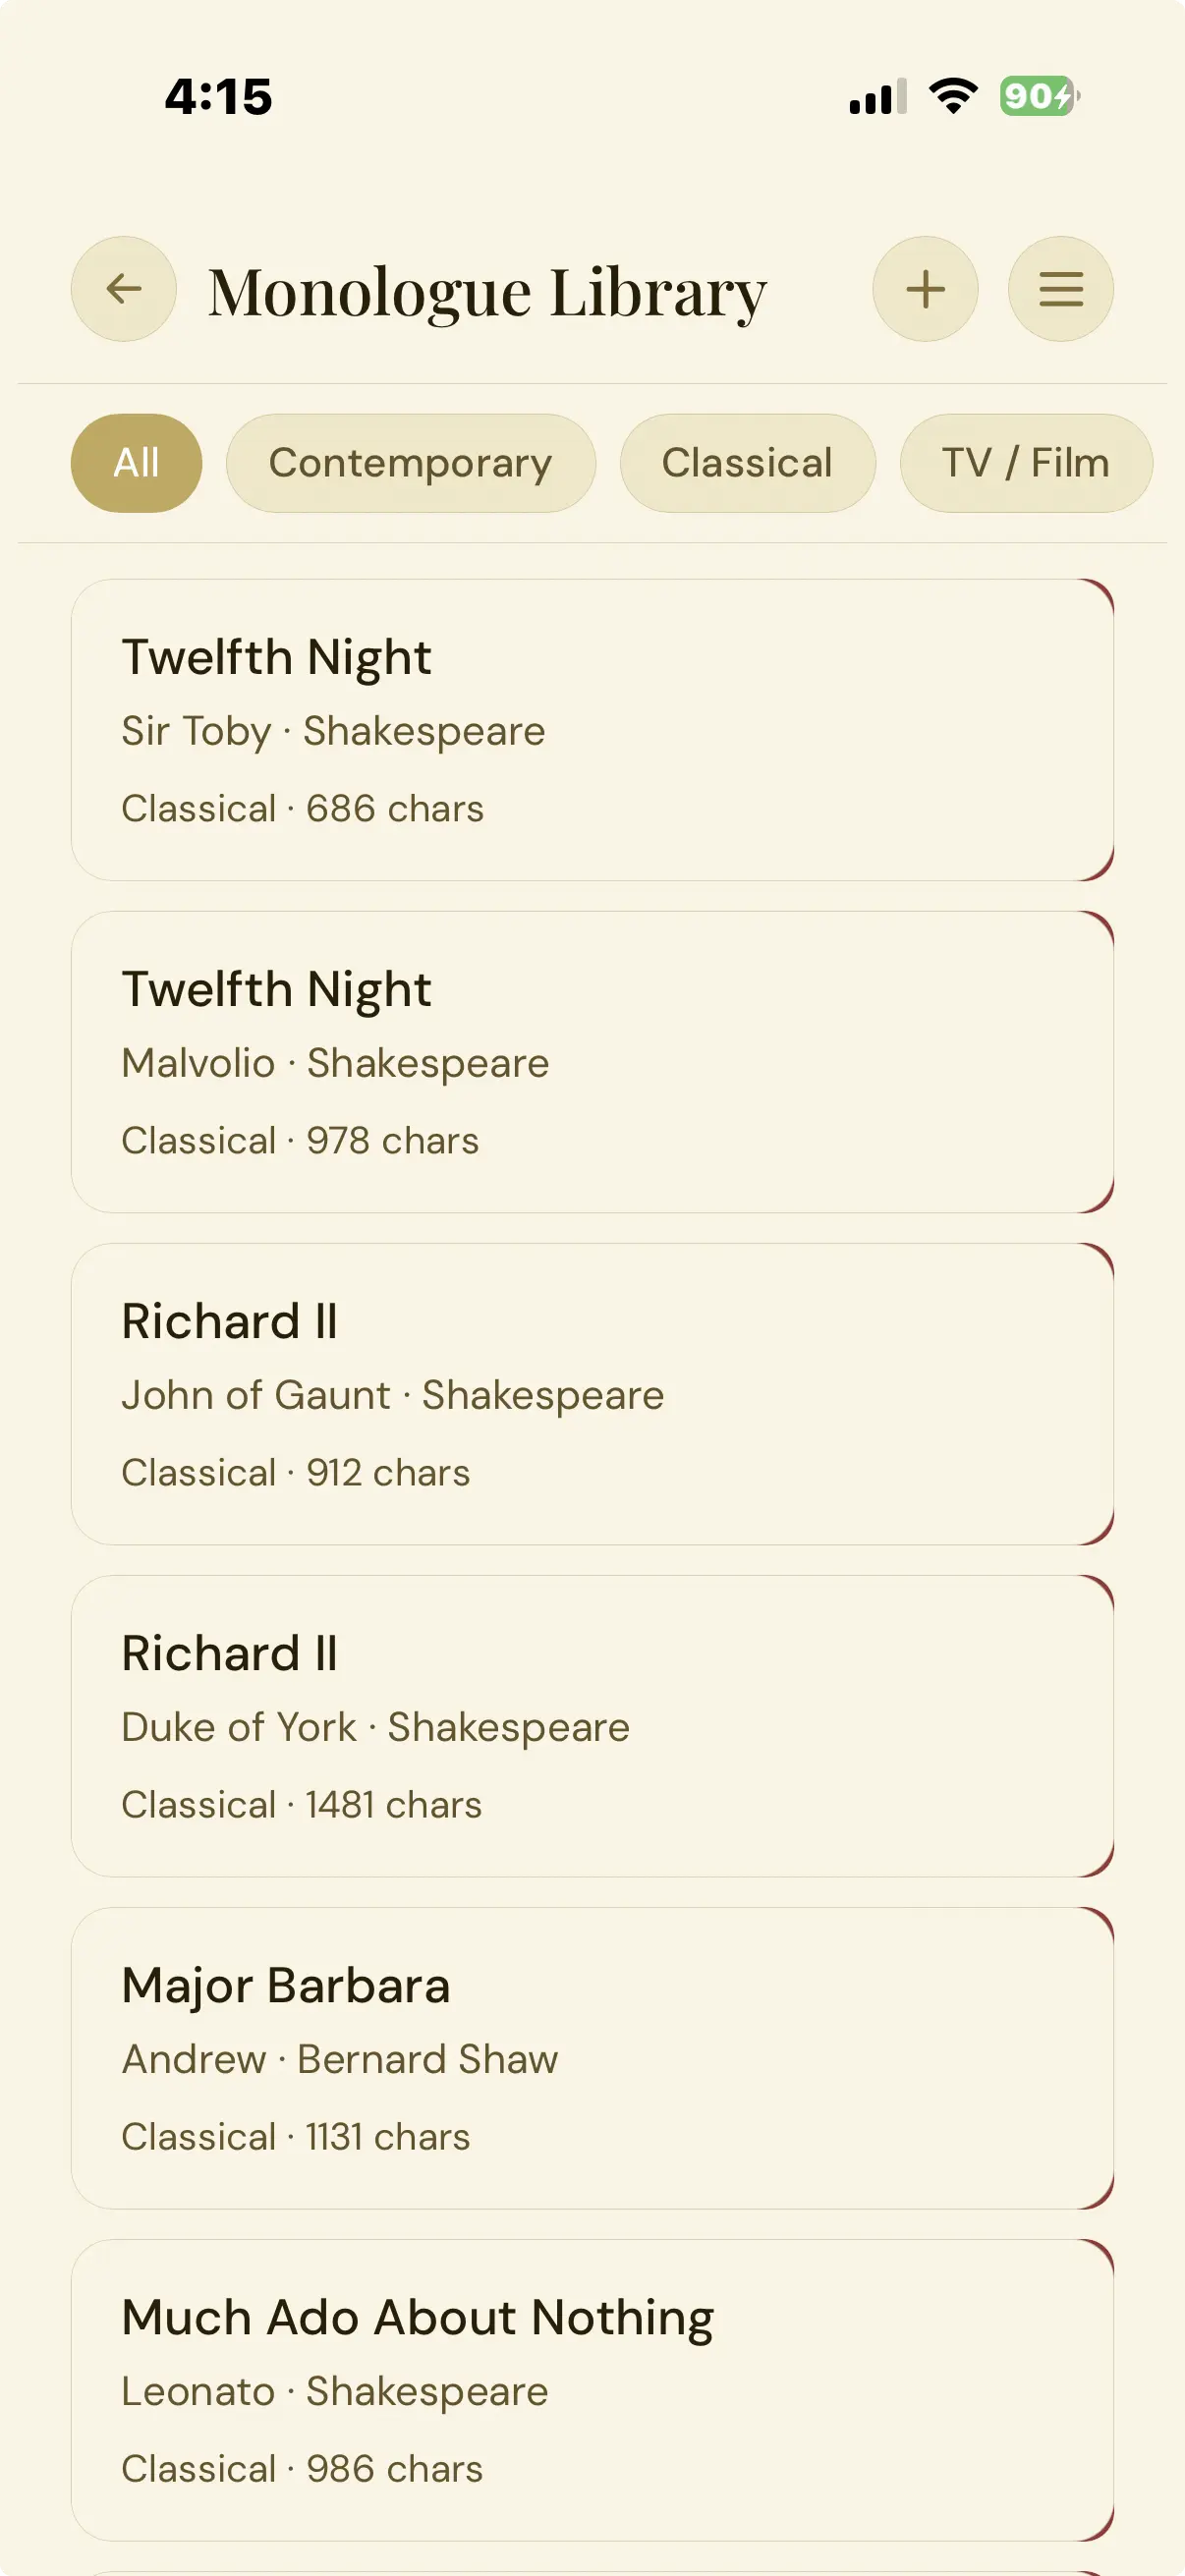Filter by Classical category
Screen dimensions: 1185x2576
[x=747, y=463]
